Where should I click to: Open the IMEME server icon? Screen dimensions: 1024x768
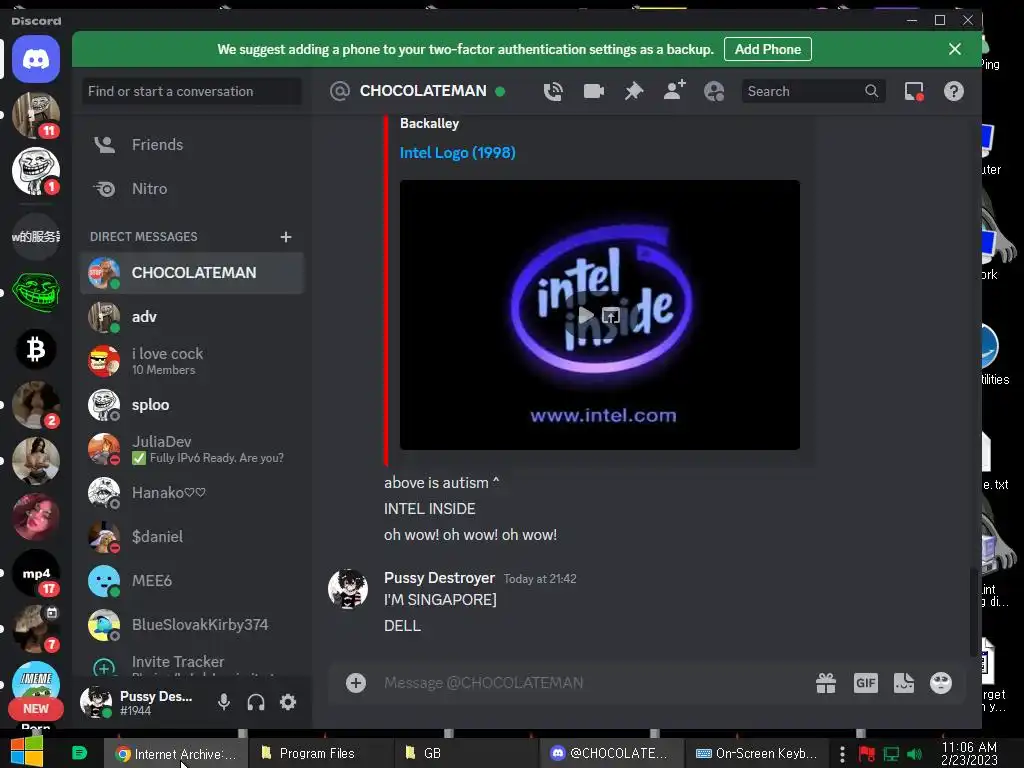[36, 680]
